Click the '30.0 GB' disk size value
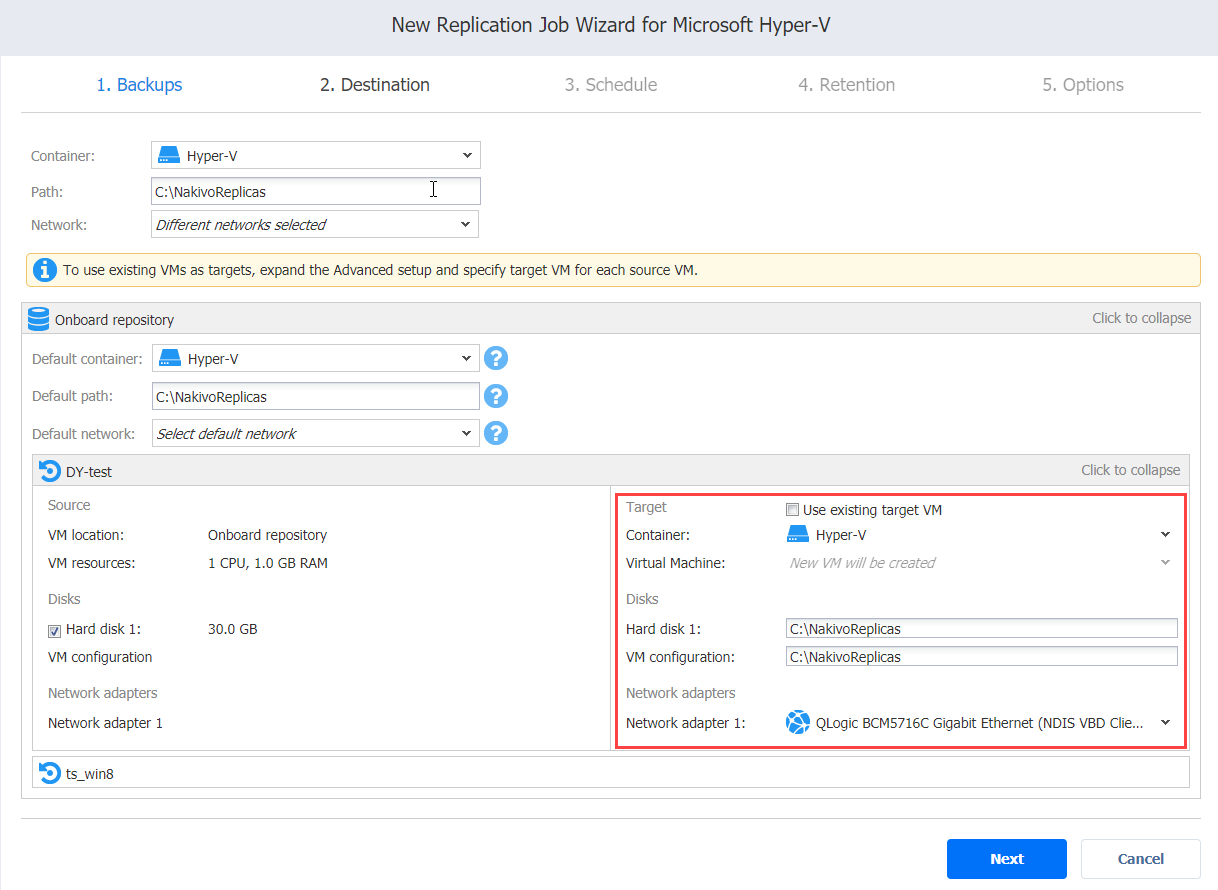 (233, 629)
